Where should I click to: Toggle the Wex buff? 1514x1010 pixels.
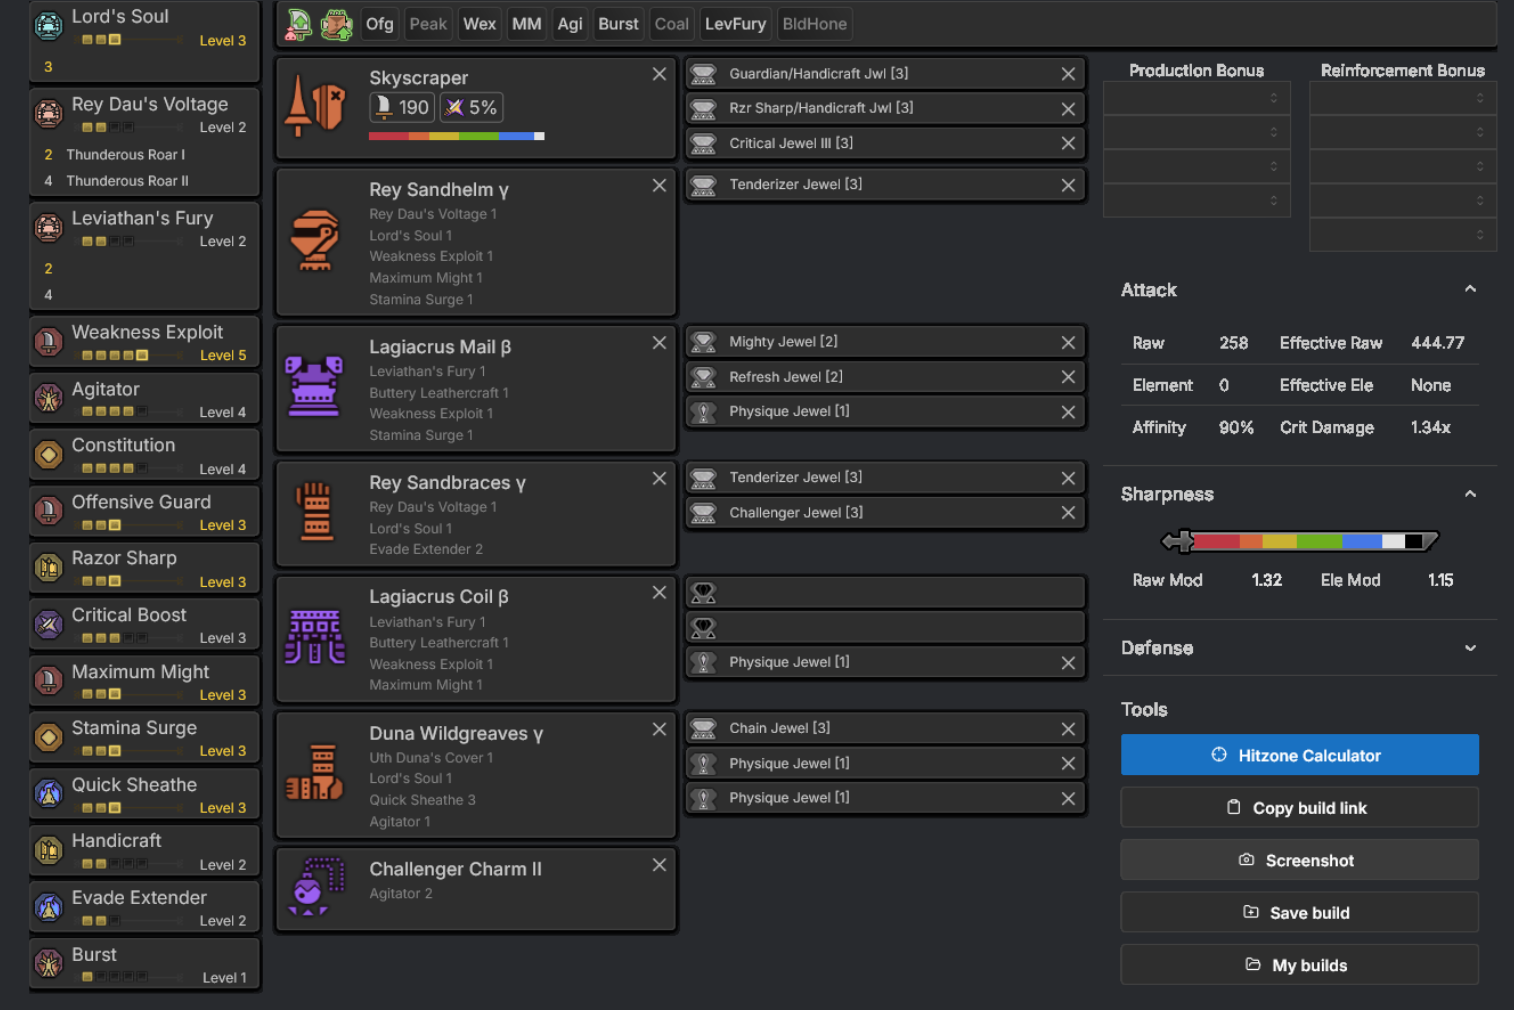tap(480, 24)
